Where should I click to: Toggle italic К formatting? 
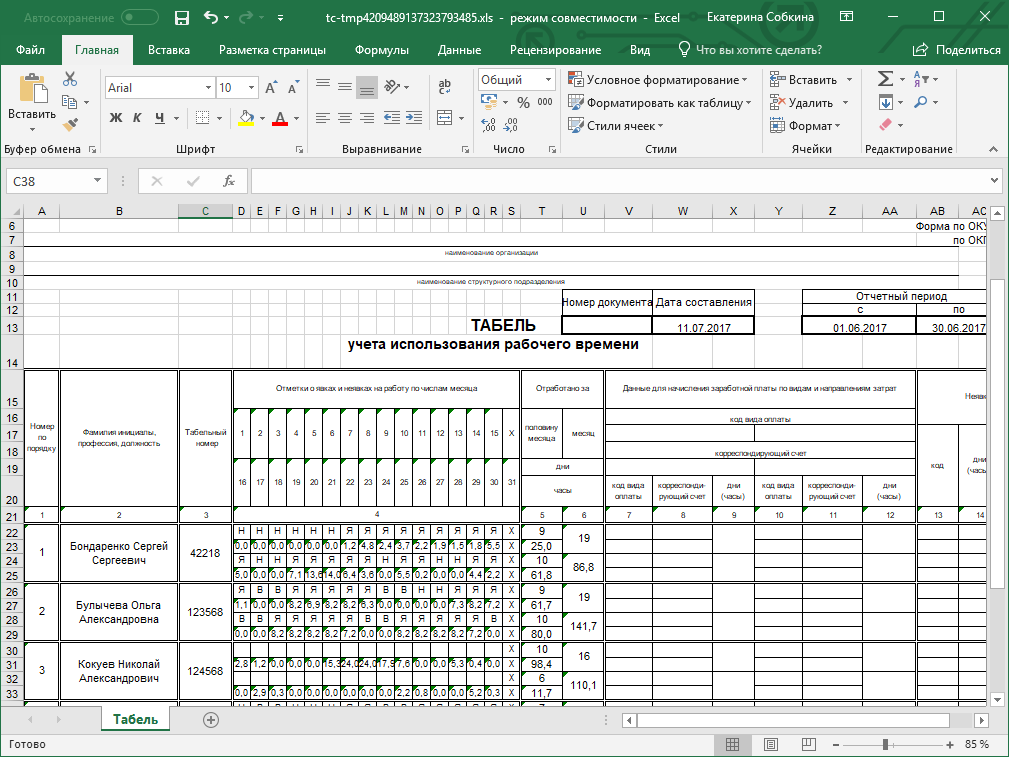(138, 118)
